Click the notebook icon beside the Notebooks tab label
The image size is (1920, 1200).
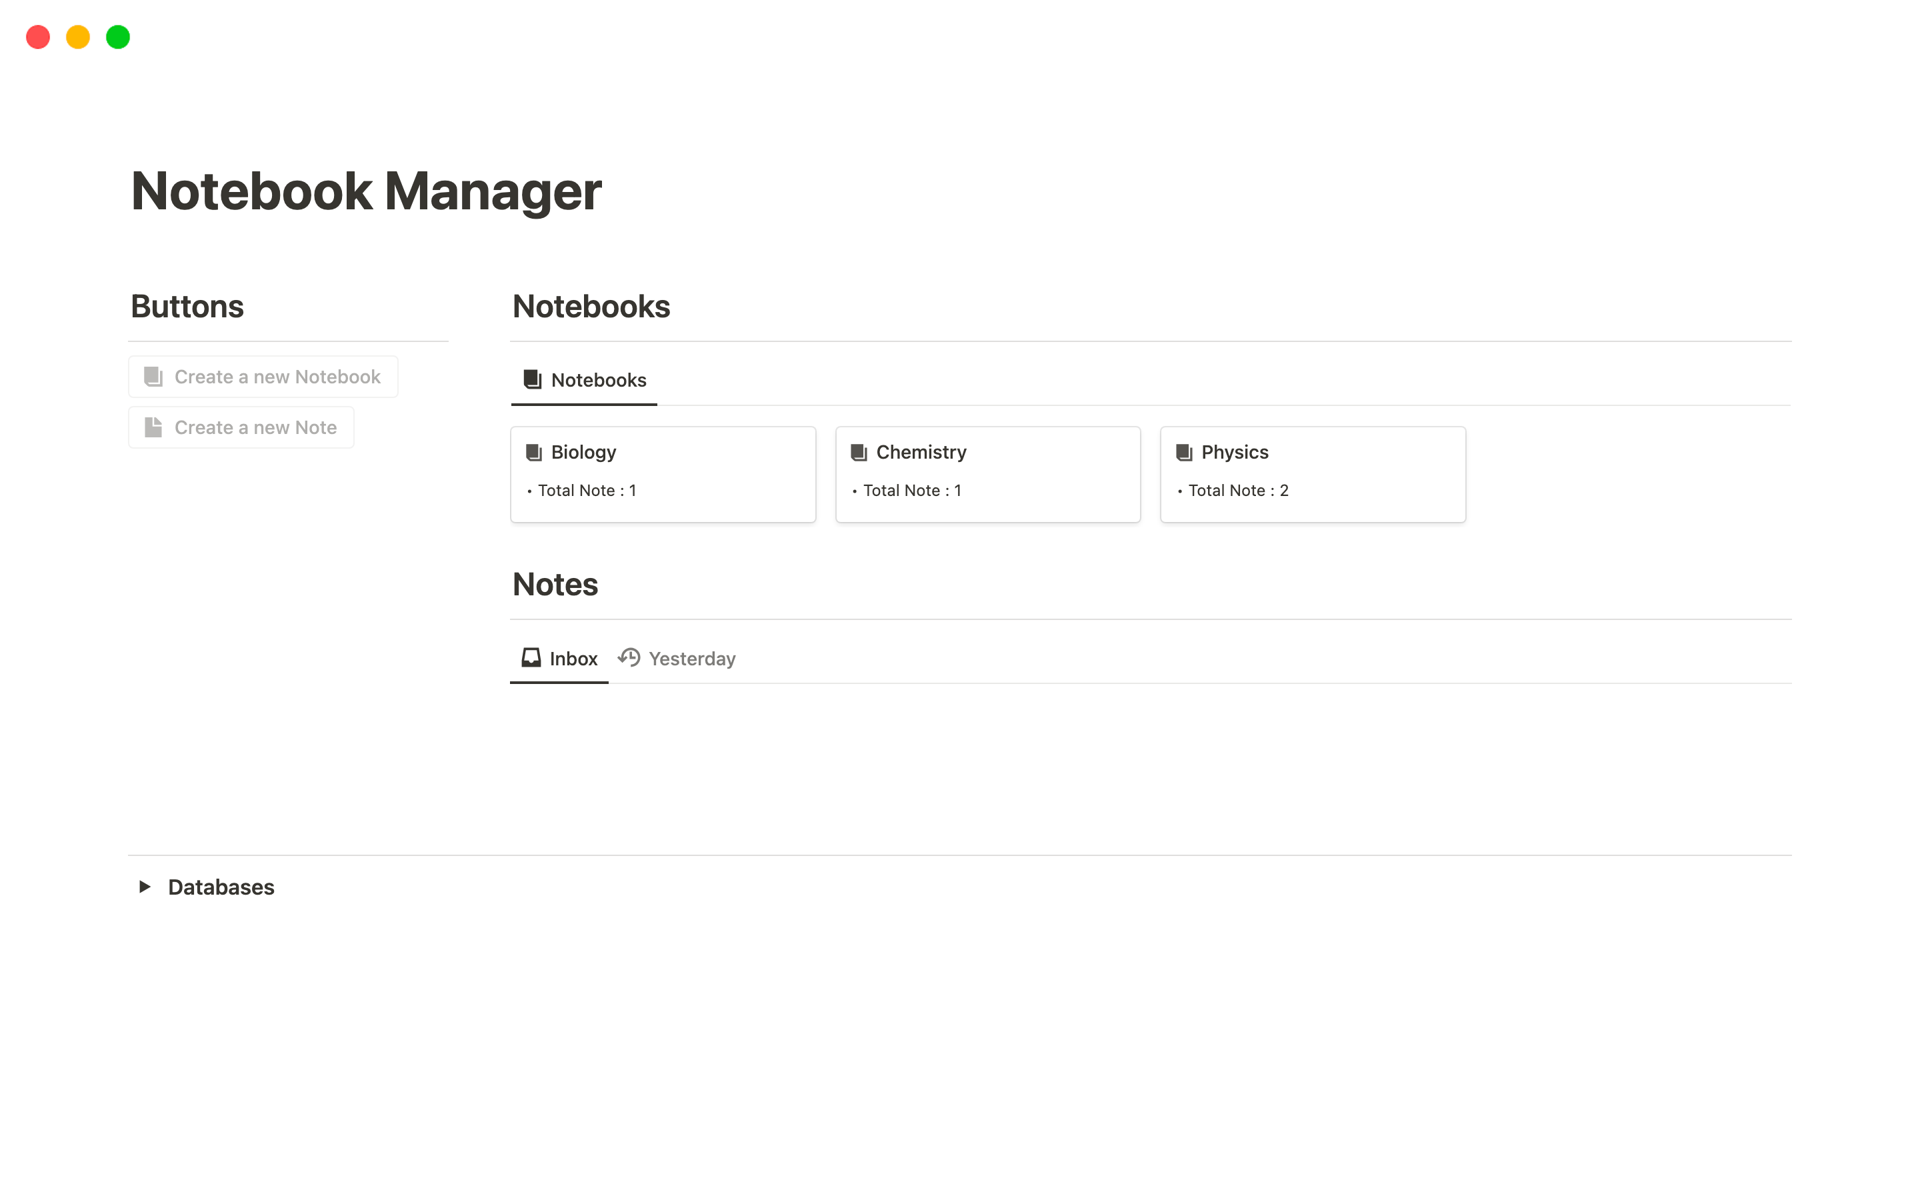coord(530,379)
